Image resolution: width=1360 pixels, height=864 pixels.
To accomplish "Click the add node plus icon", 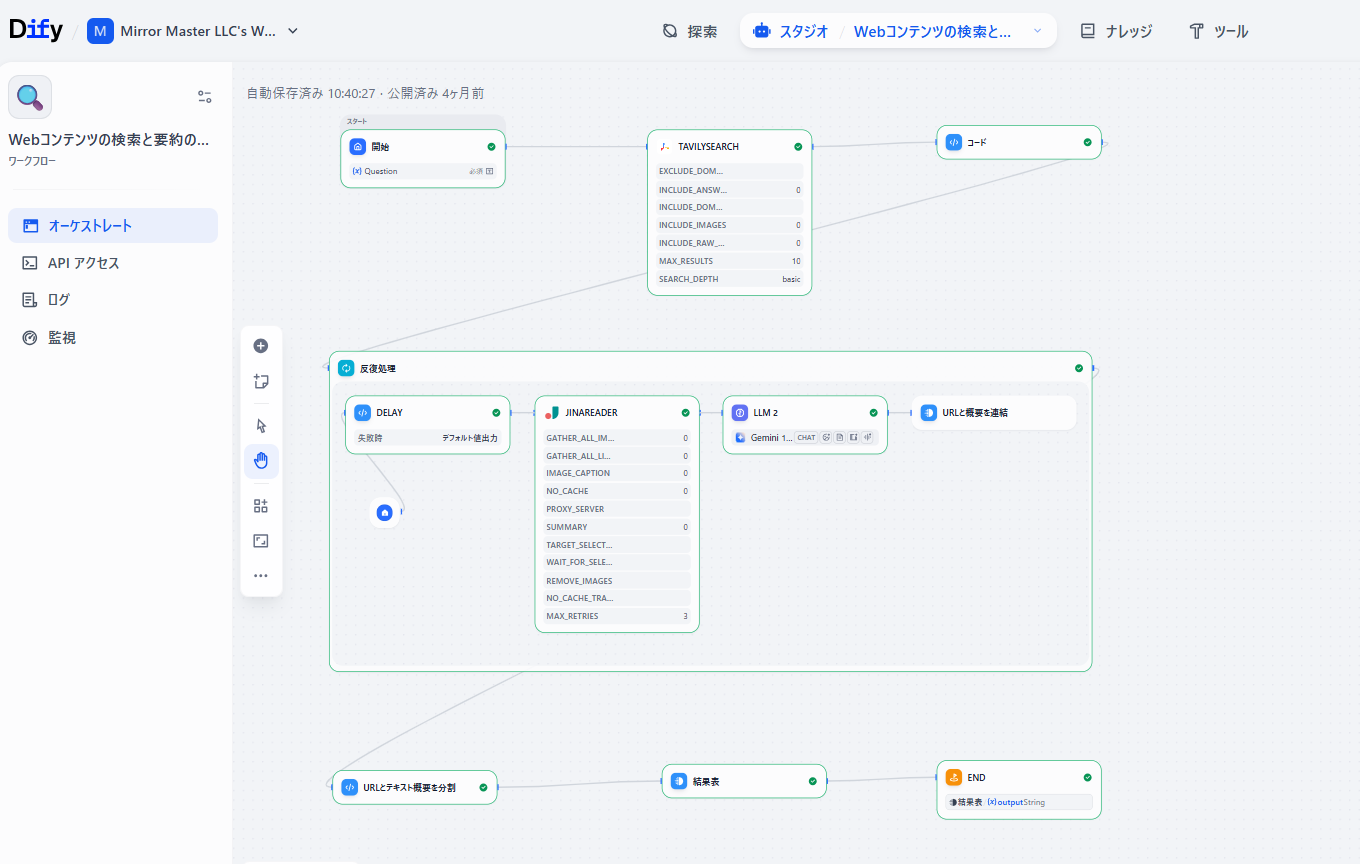I will pos(261,346).
